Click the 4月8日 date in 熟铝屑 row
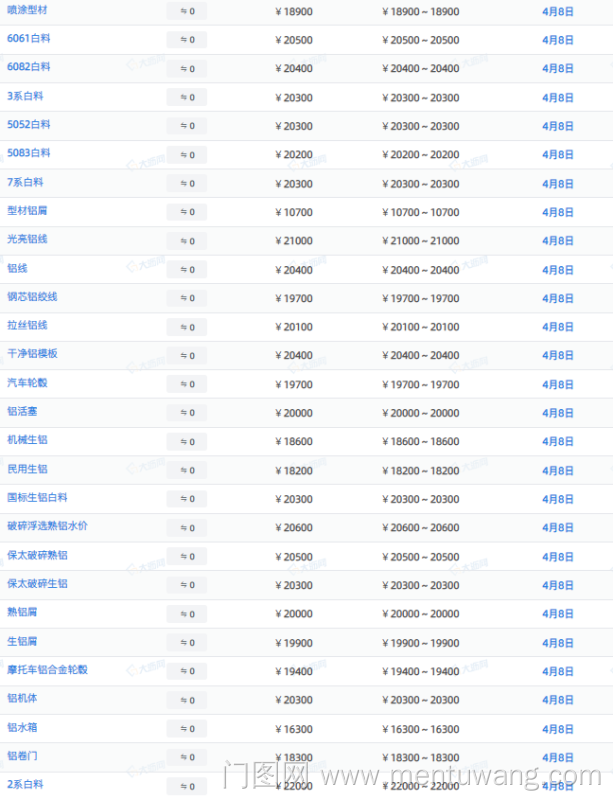Viewport: 613px width, 800px height. tap(558, 613)
